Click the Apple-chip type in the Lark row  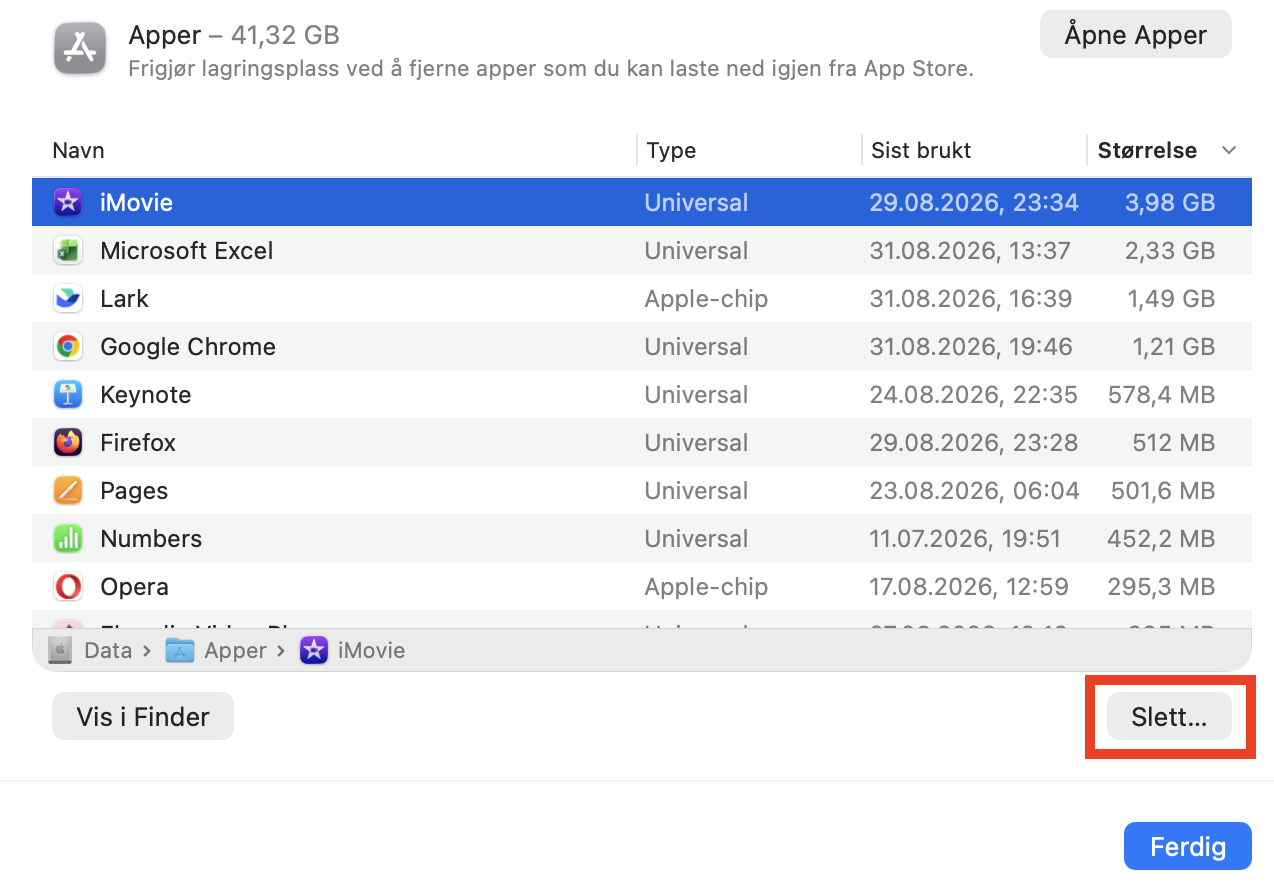pyautogui.click(x=706, y=299)
